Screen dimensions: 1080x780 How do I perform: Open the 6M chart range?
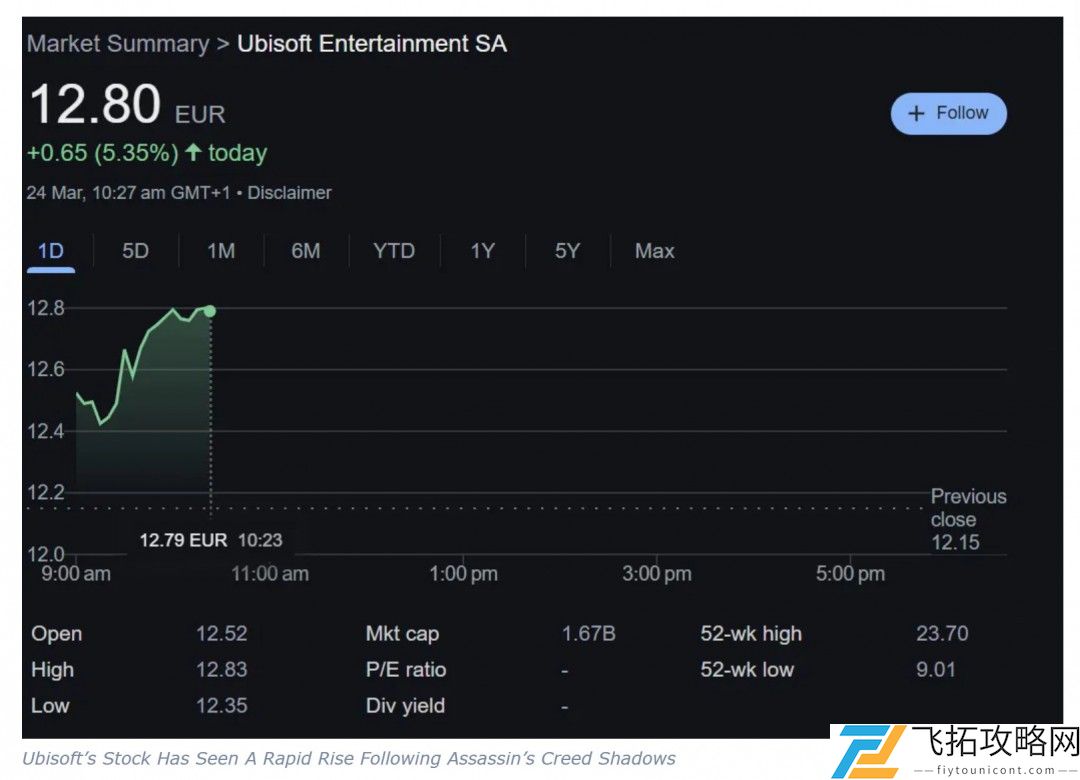point(306,251)
